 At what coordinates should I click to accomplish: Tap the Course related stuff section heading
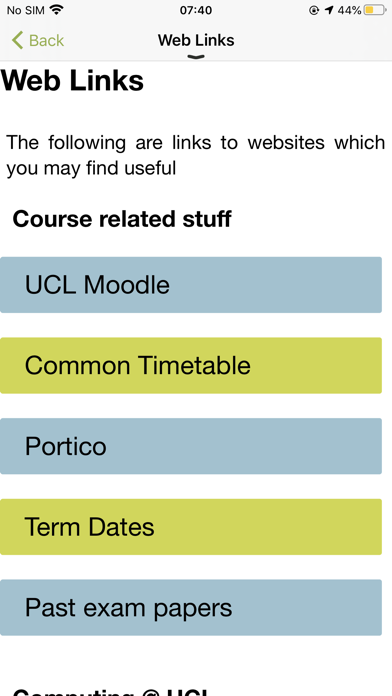point(122,219)
